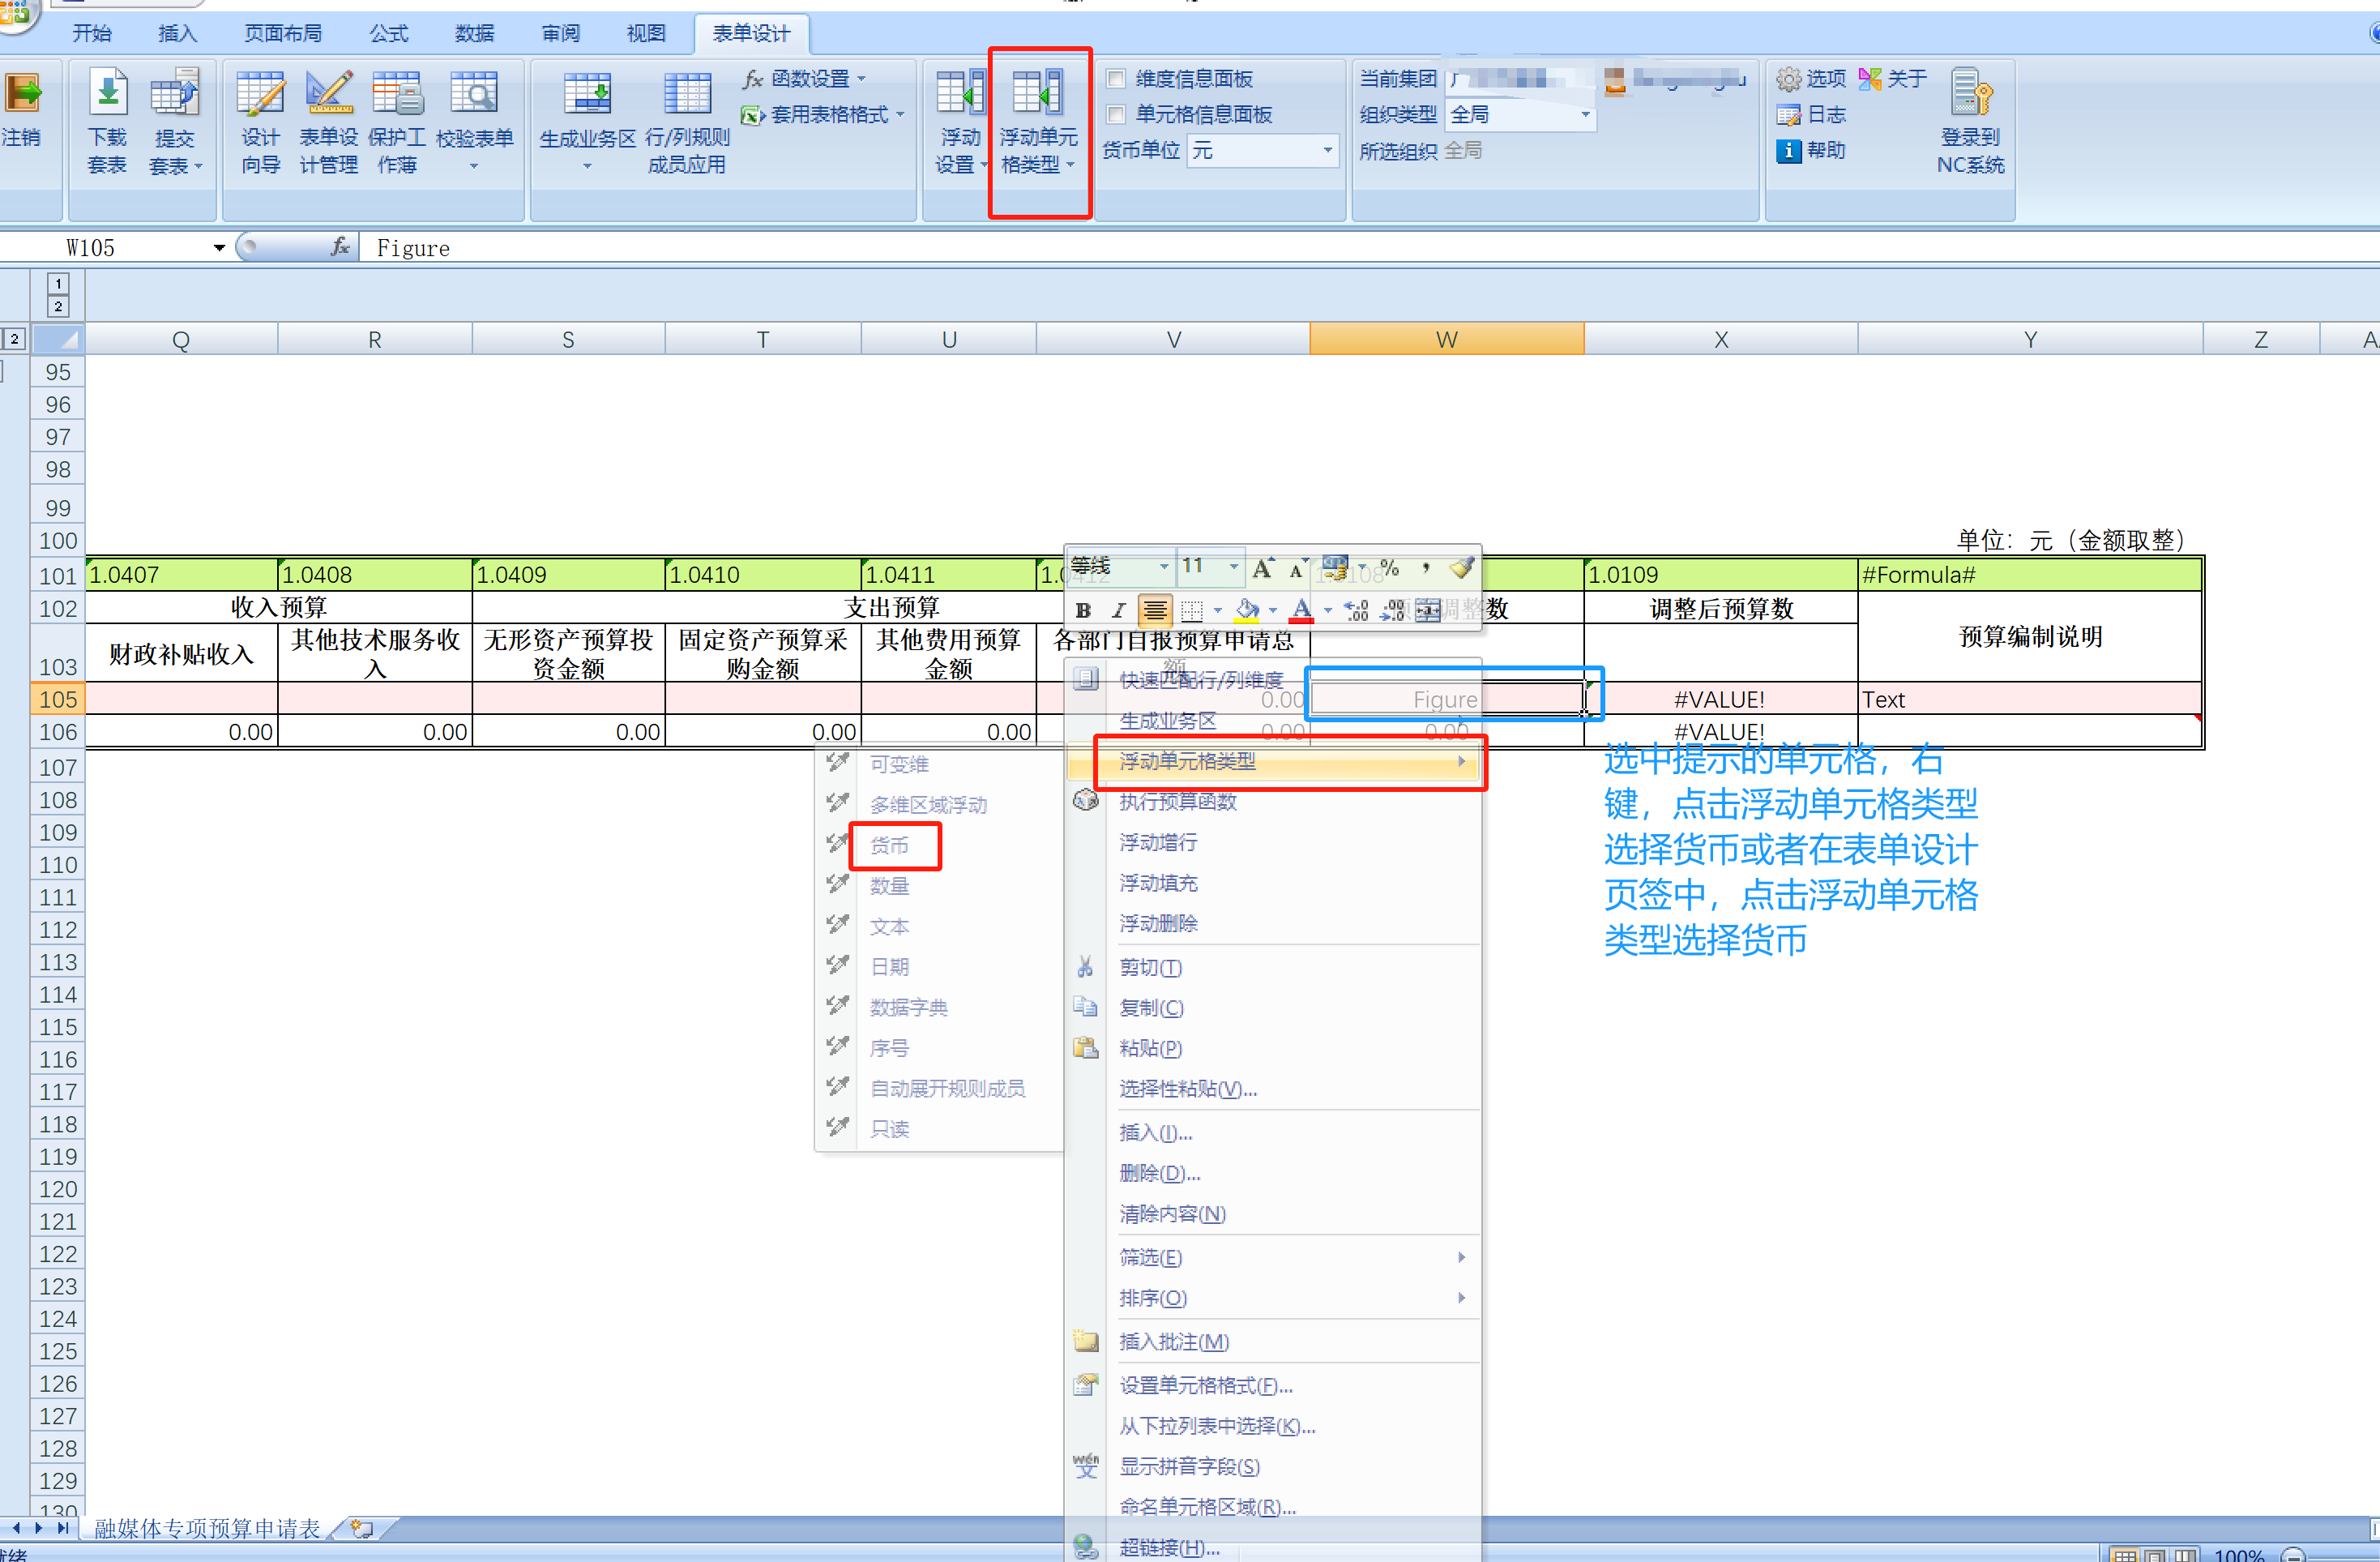Viewport: 2380px width, 1562px height.
Task: Open the Name Box dropdown arrow
Action: 219,247
